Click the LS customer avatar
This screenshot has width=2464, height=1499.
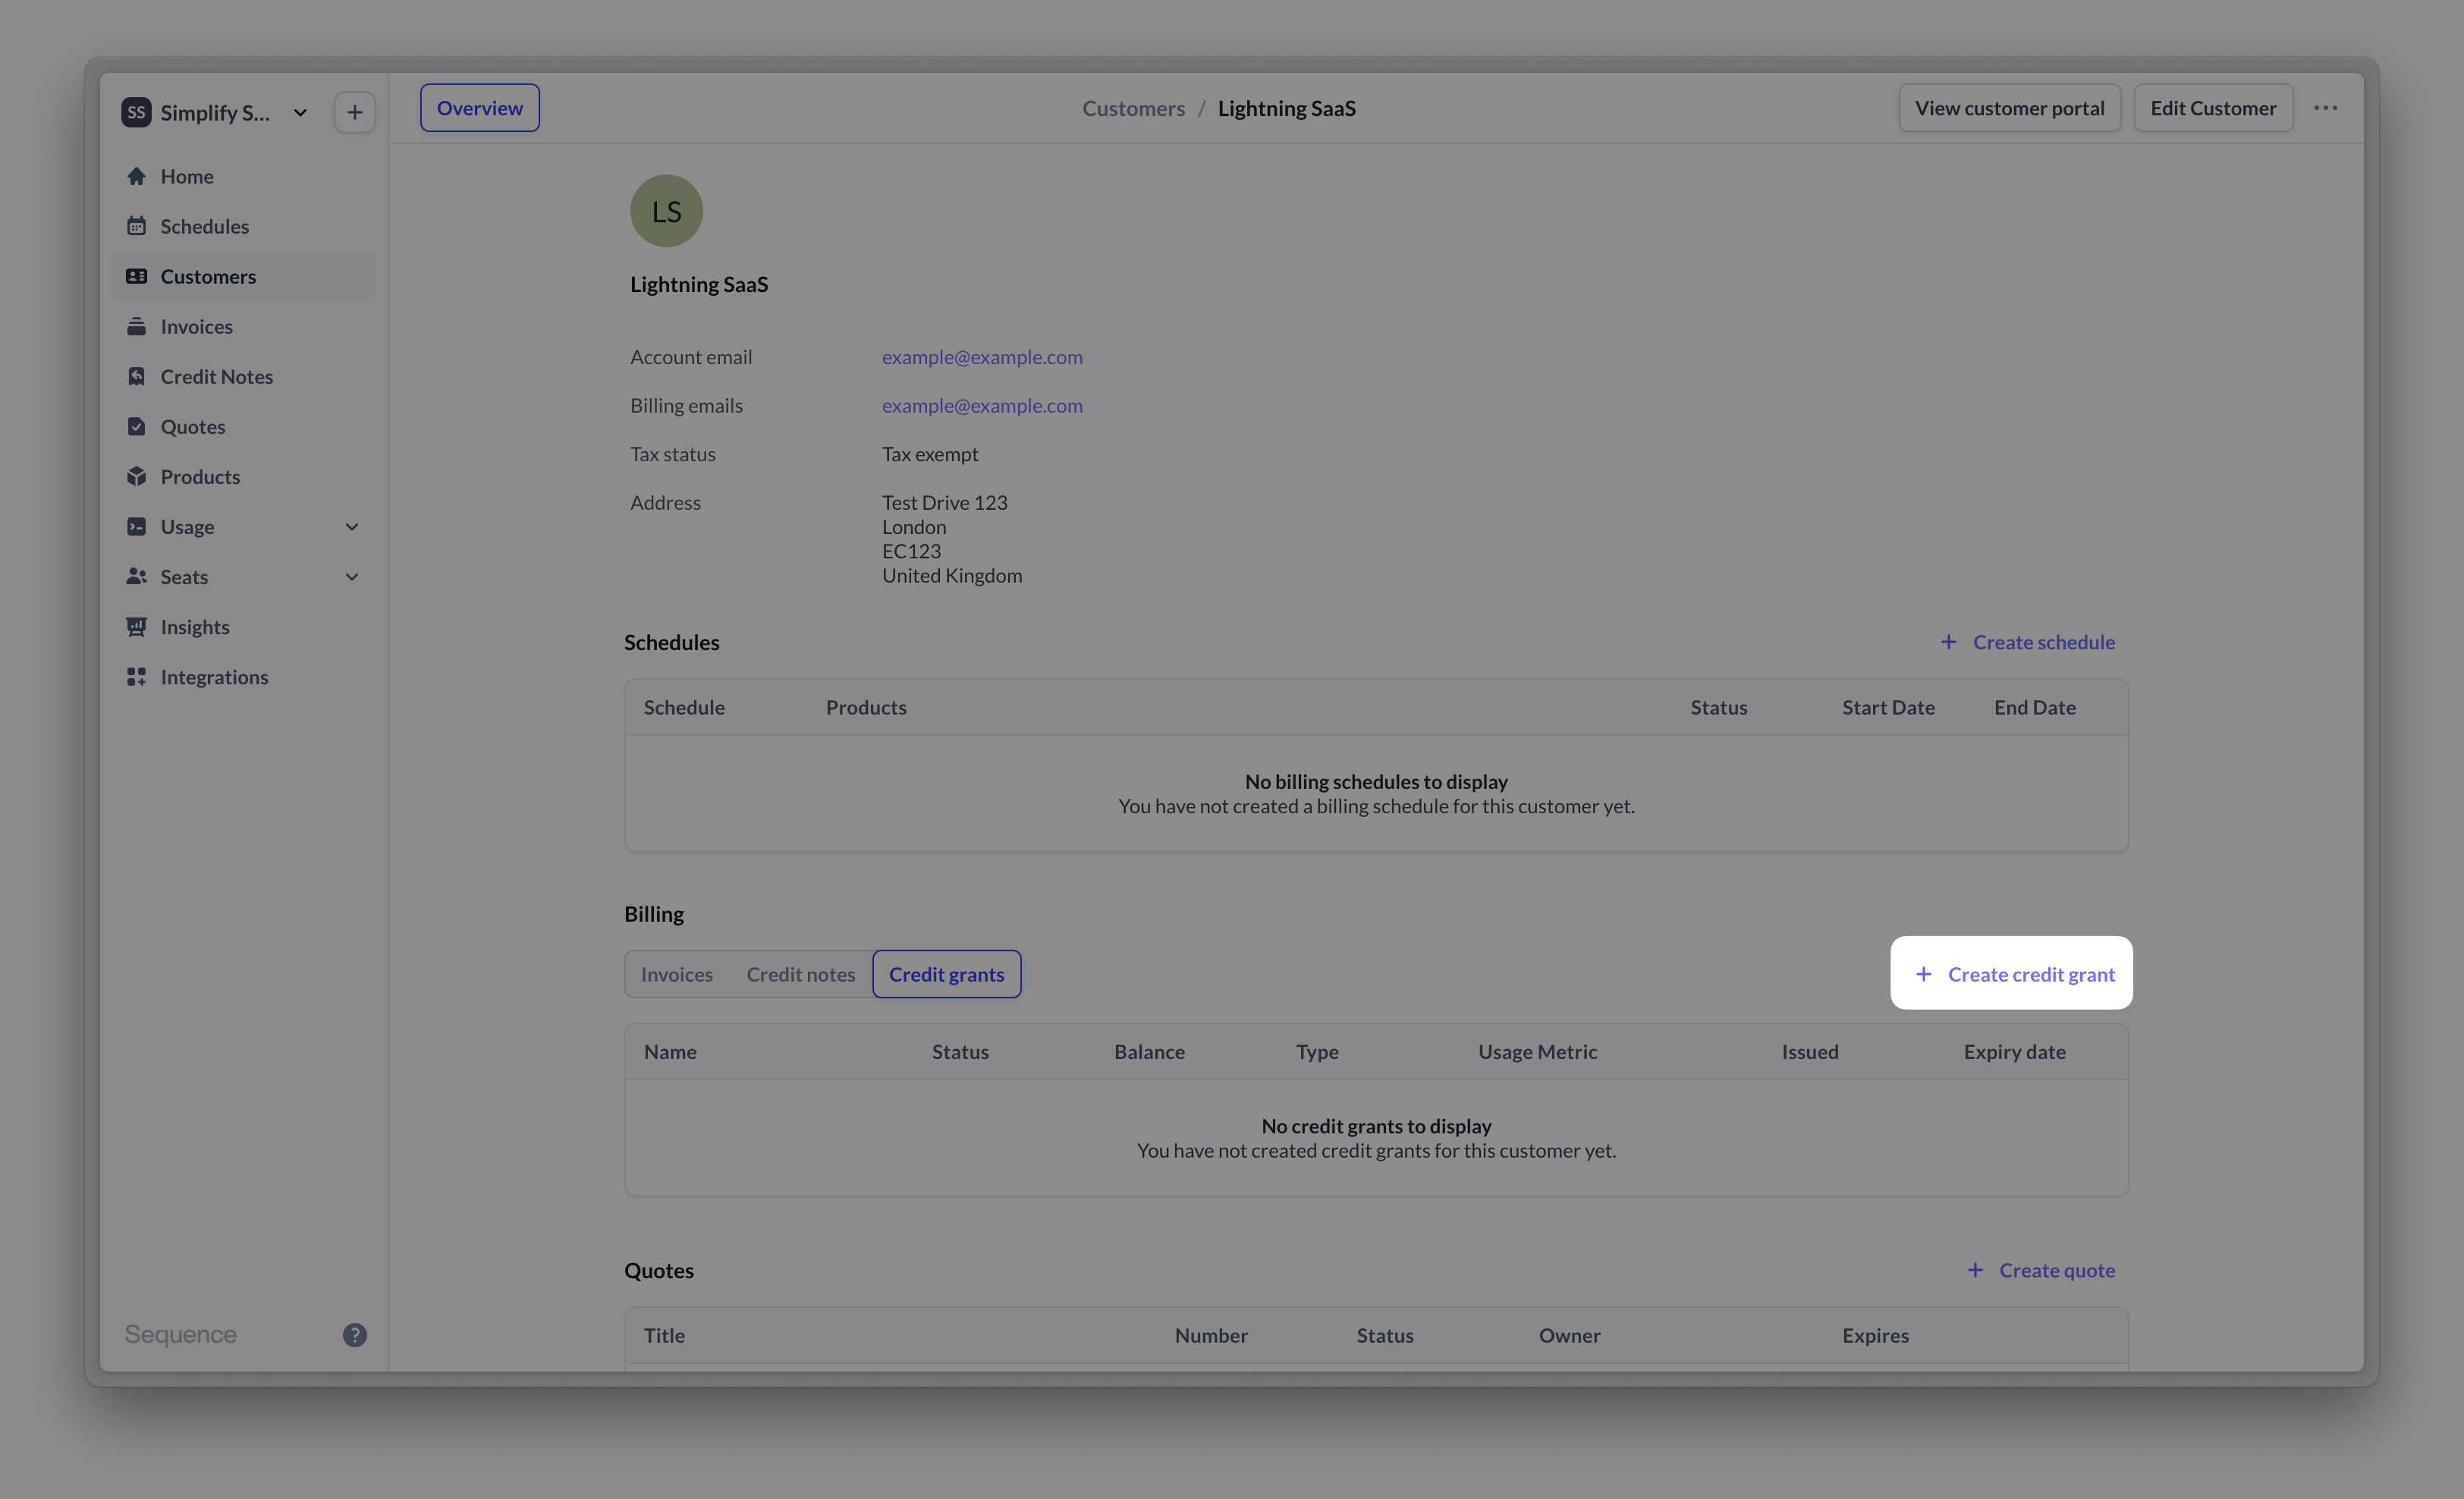(x=667, y=211)
